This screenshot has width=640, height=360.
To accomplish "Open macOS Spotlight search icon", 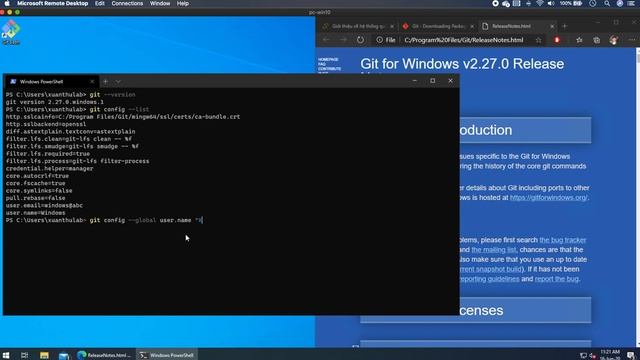I will tap(607, 3).
